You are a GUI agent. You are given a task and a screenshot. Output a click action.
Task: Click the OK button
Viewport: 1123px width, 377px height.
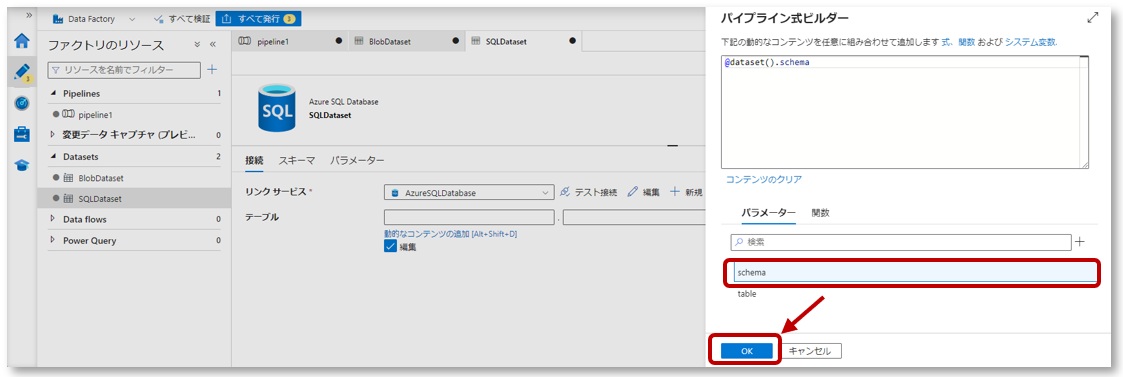[x=747, y=351]
